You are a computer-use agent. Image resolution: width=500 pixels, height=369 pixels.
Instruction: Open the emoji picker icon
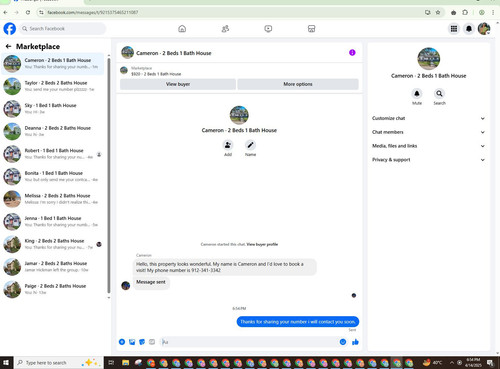(343, 342)
